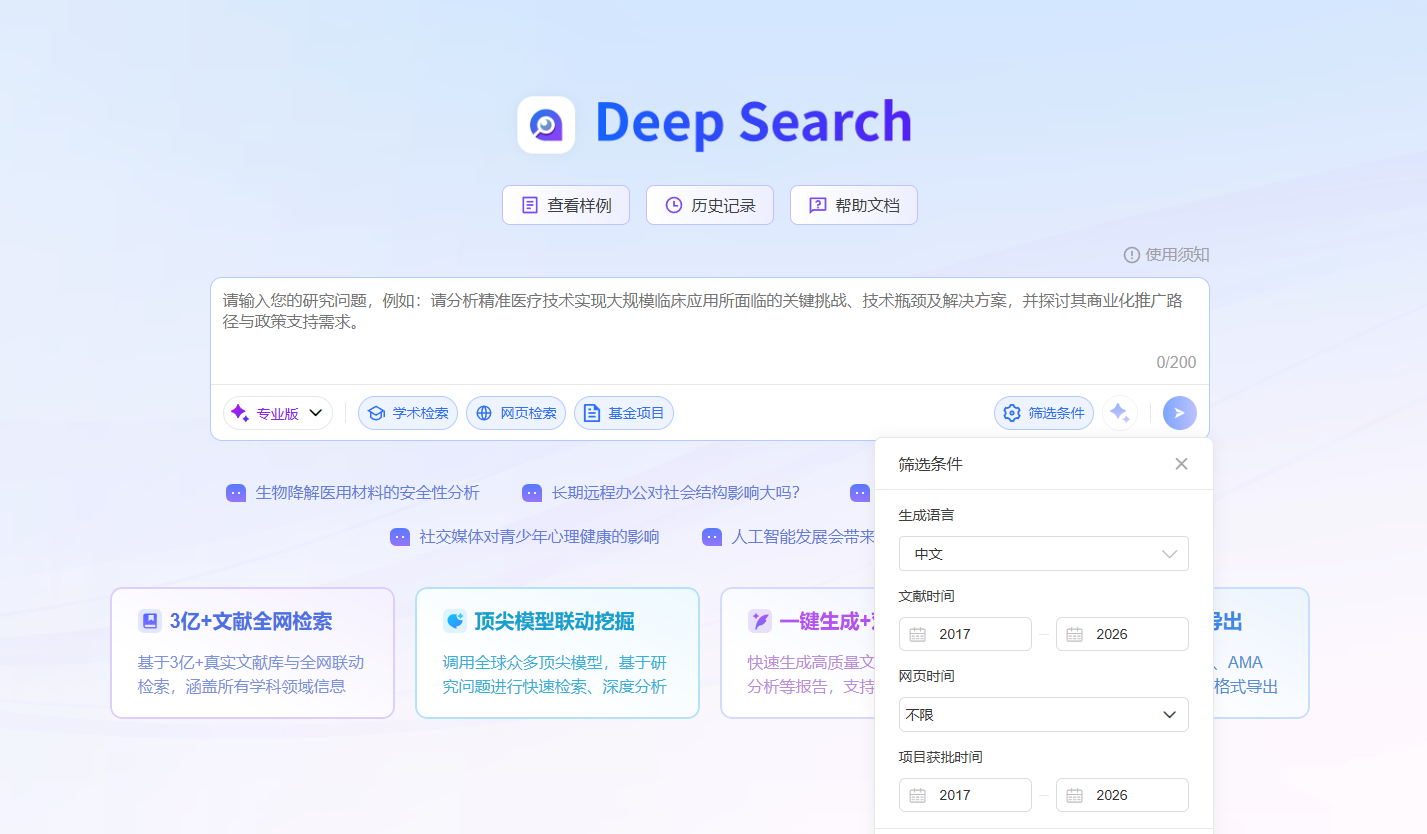Click globe icon in 网页检索
Viewport: 1427px width, 834px height.
pos(484,413)
